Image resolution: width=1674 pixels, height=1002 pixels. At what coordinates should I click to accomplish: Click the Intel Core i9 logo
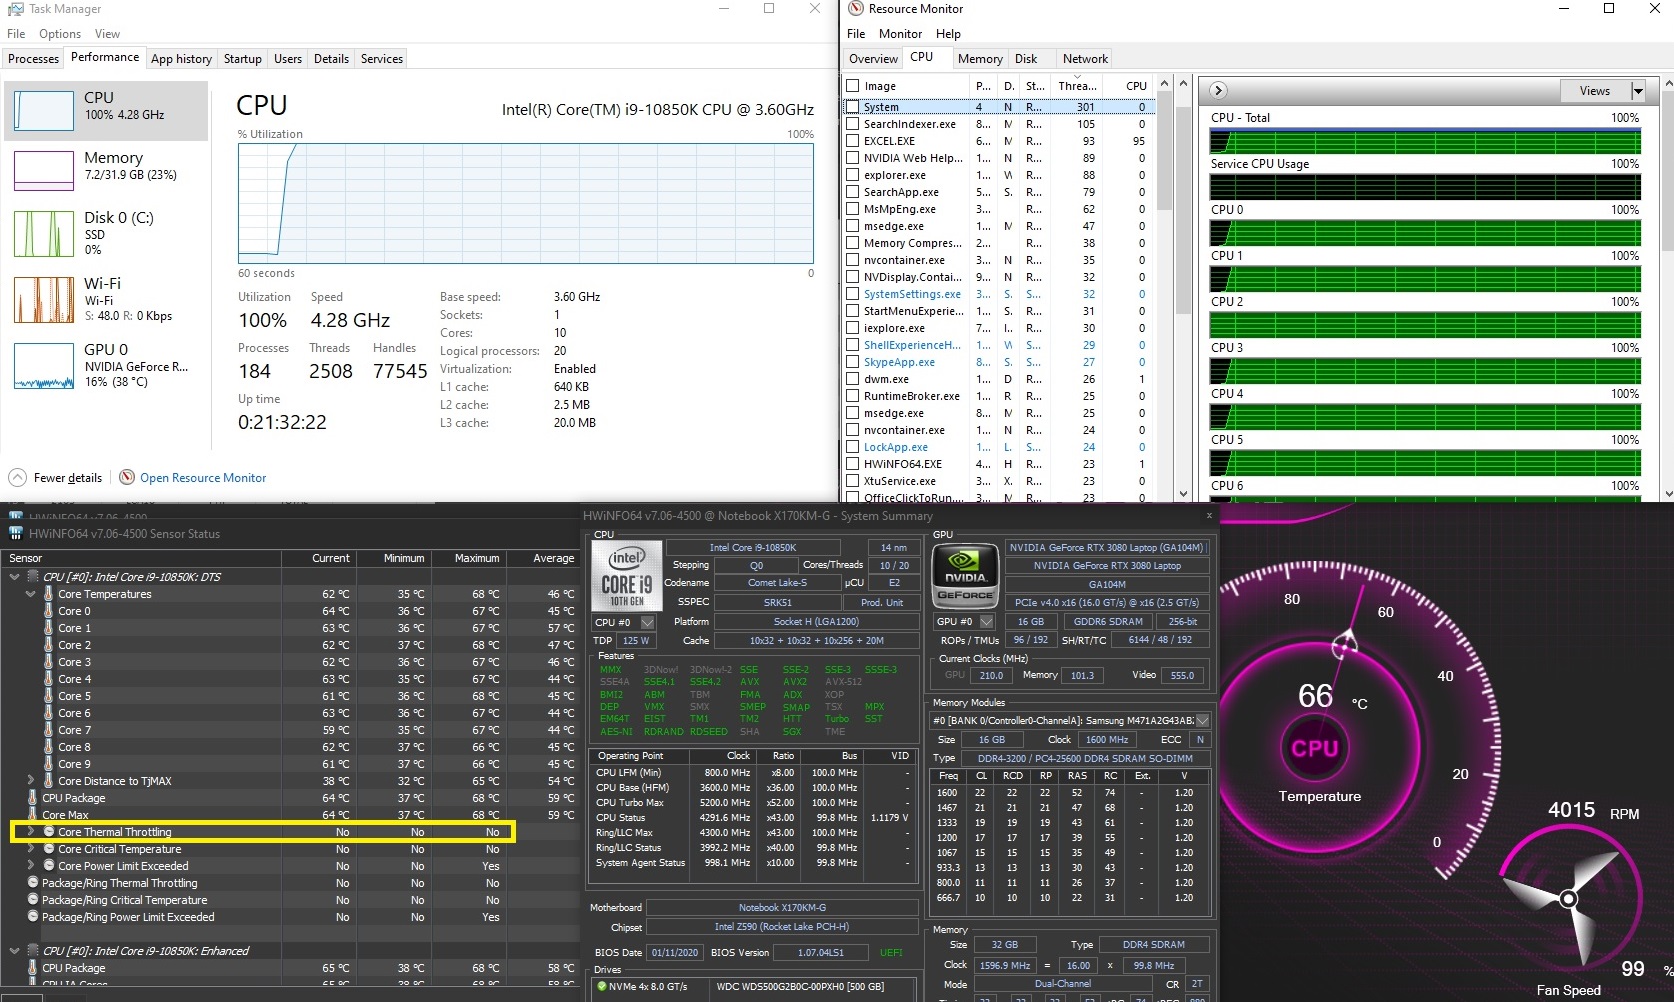627,576
